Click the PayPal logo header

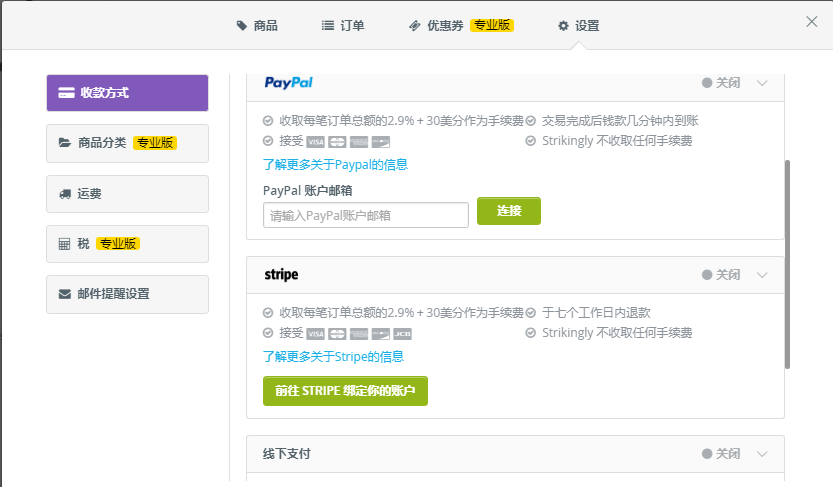coord(288,83)
